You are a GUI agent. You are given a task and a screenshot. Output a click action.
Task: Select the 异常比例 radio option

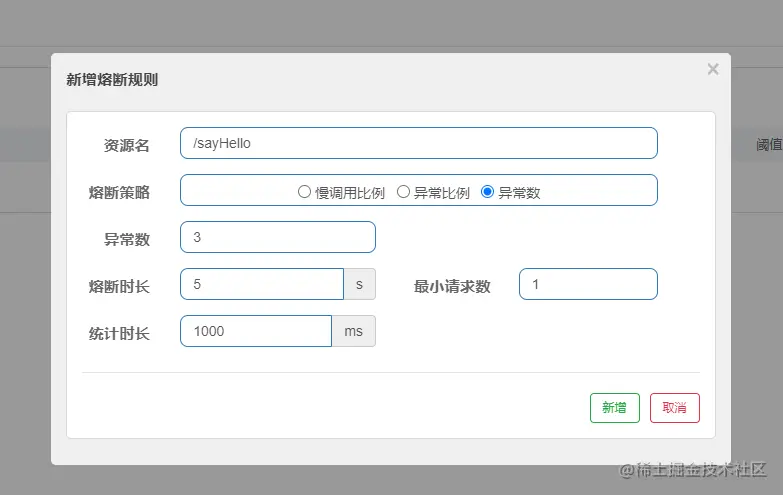pyautogui.click(x=403, y=192)
